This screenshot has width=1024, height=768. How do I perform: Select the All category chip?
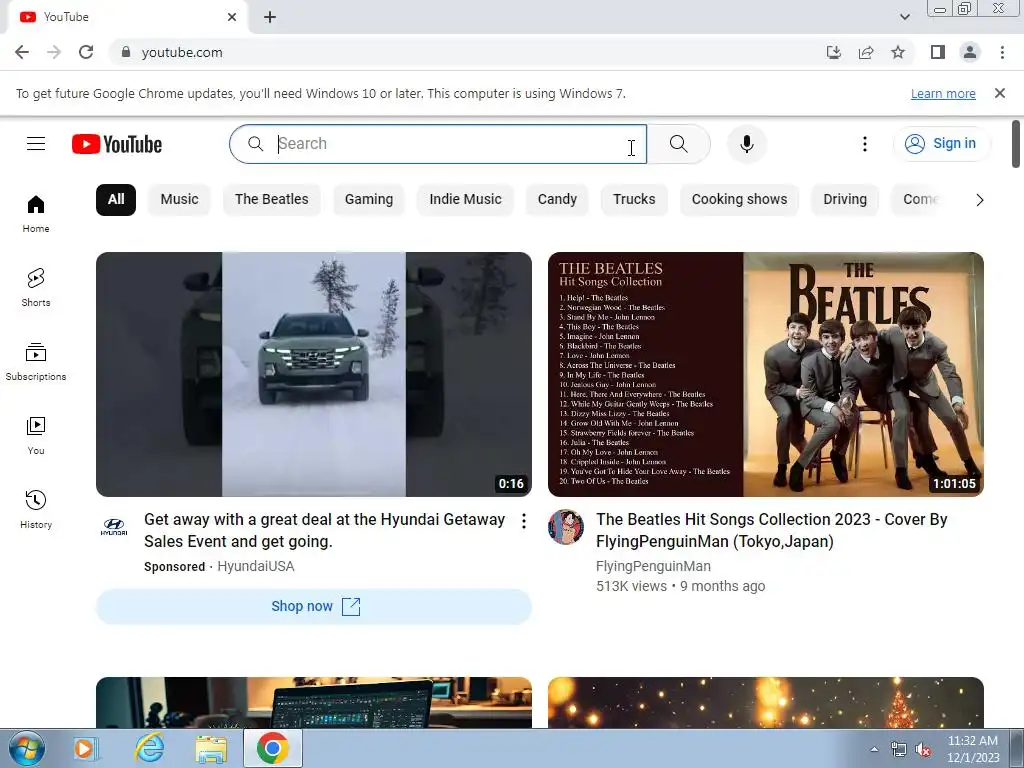[116, 199]
